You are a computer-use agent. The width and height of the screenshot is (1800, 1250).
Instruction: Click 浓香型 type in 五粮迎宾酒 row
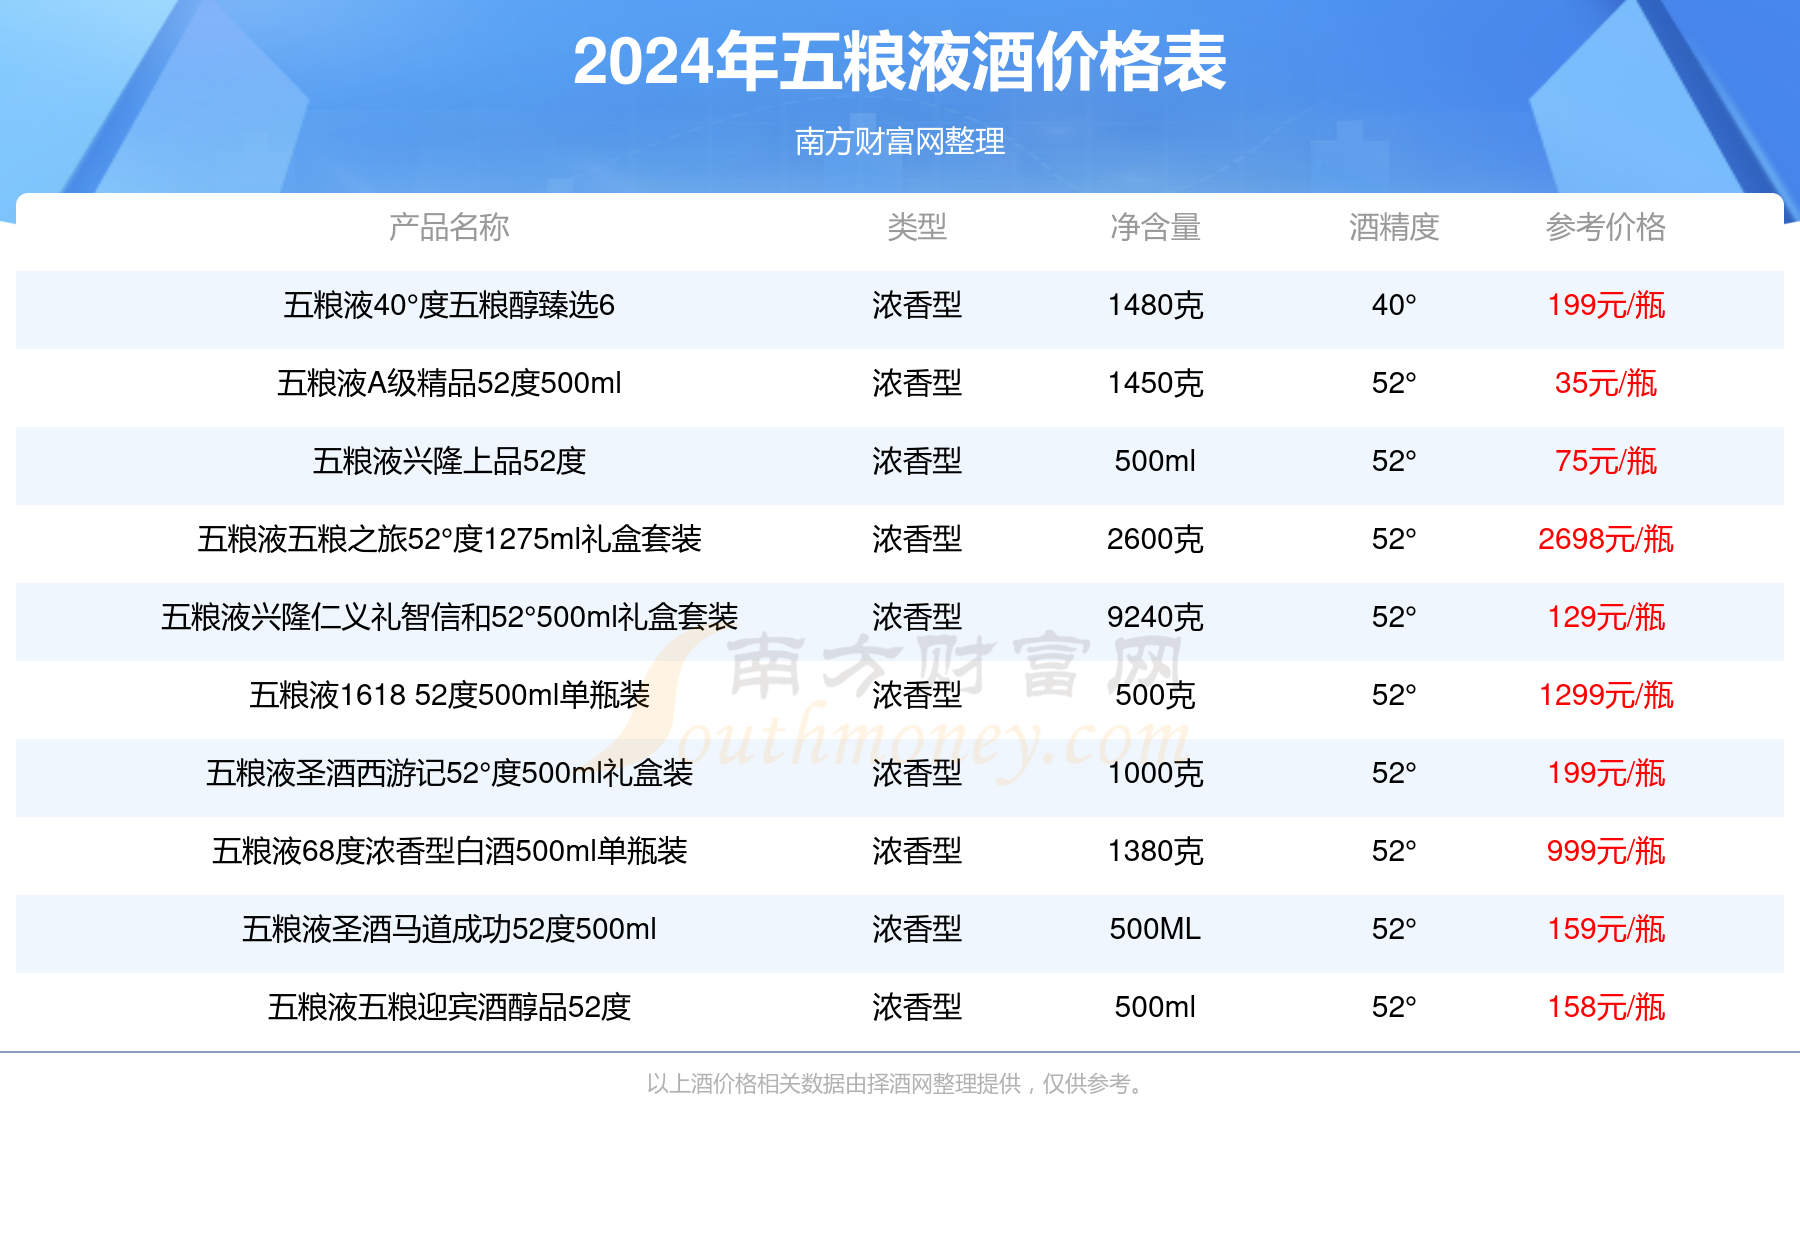point(917,1007)
